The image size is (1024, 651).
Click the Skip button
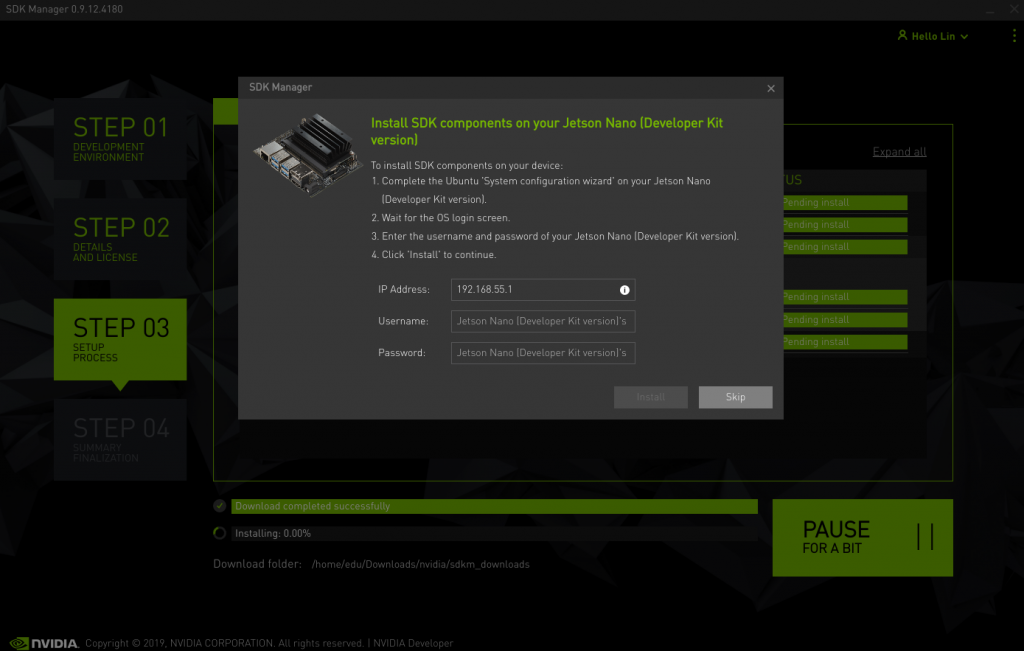click(735, 397)
